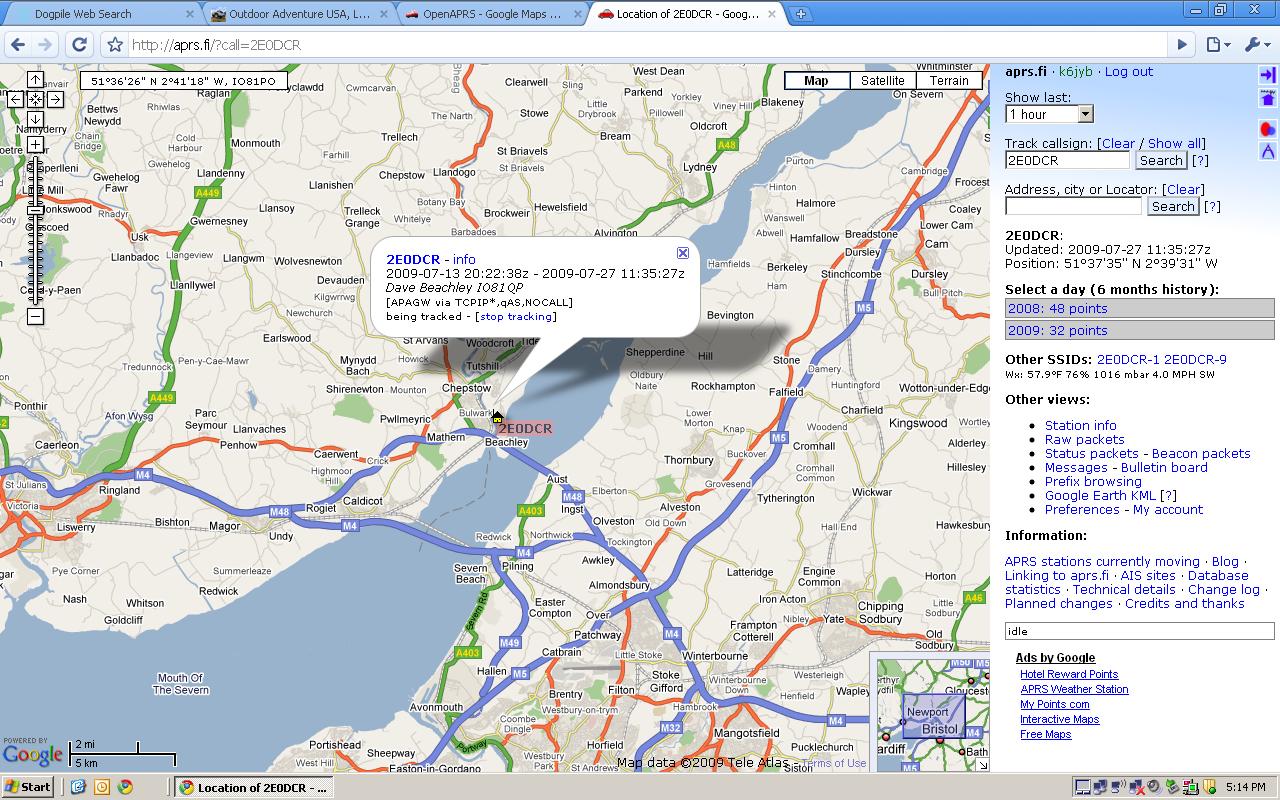Click the blue house icon in sidebar
1280x800 pixels.
[1267, 98]
